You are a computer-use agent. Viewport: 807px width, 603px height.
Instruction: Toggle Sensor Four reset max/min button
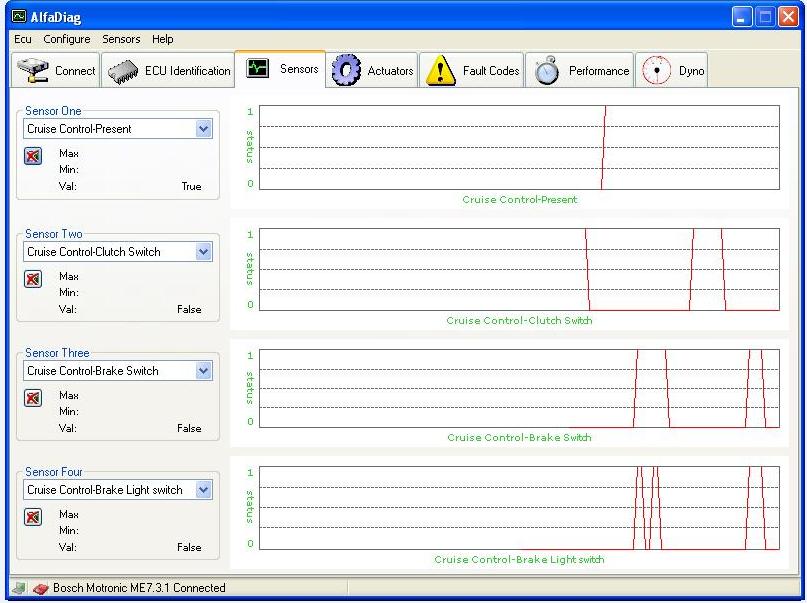(x=34, y=517)
